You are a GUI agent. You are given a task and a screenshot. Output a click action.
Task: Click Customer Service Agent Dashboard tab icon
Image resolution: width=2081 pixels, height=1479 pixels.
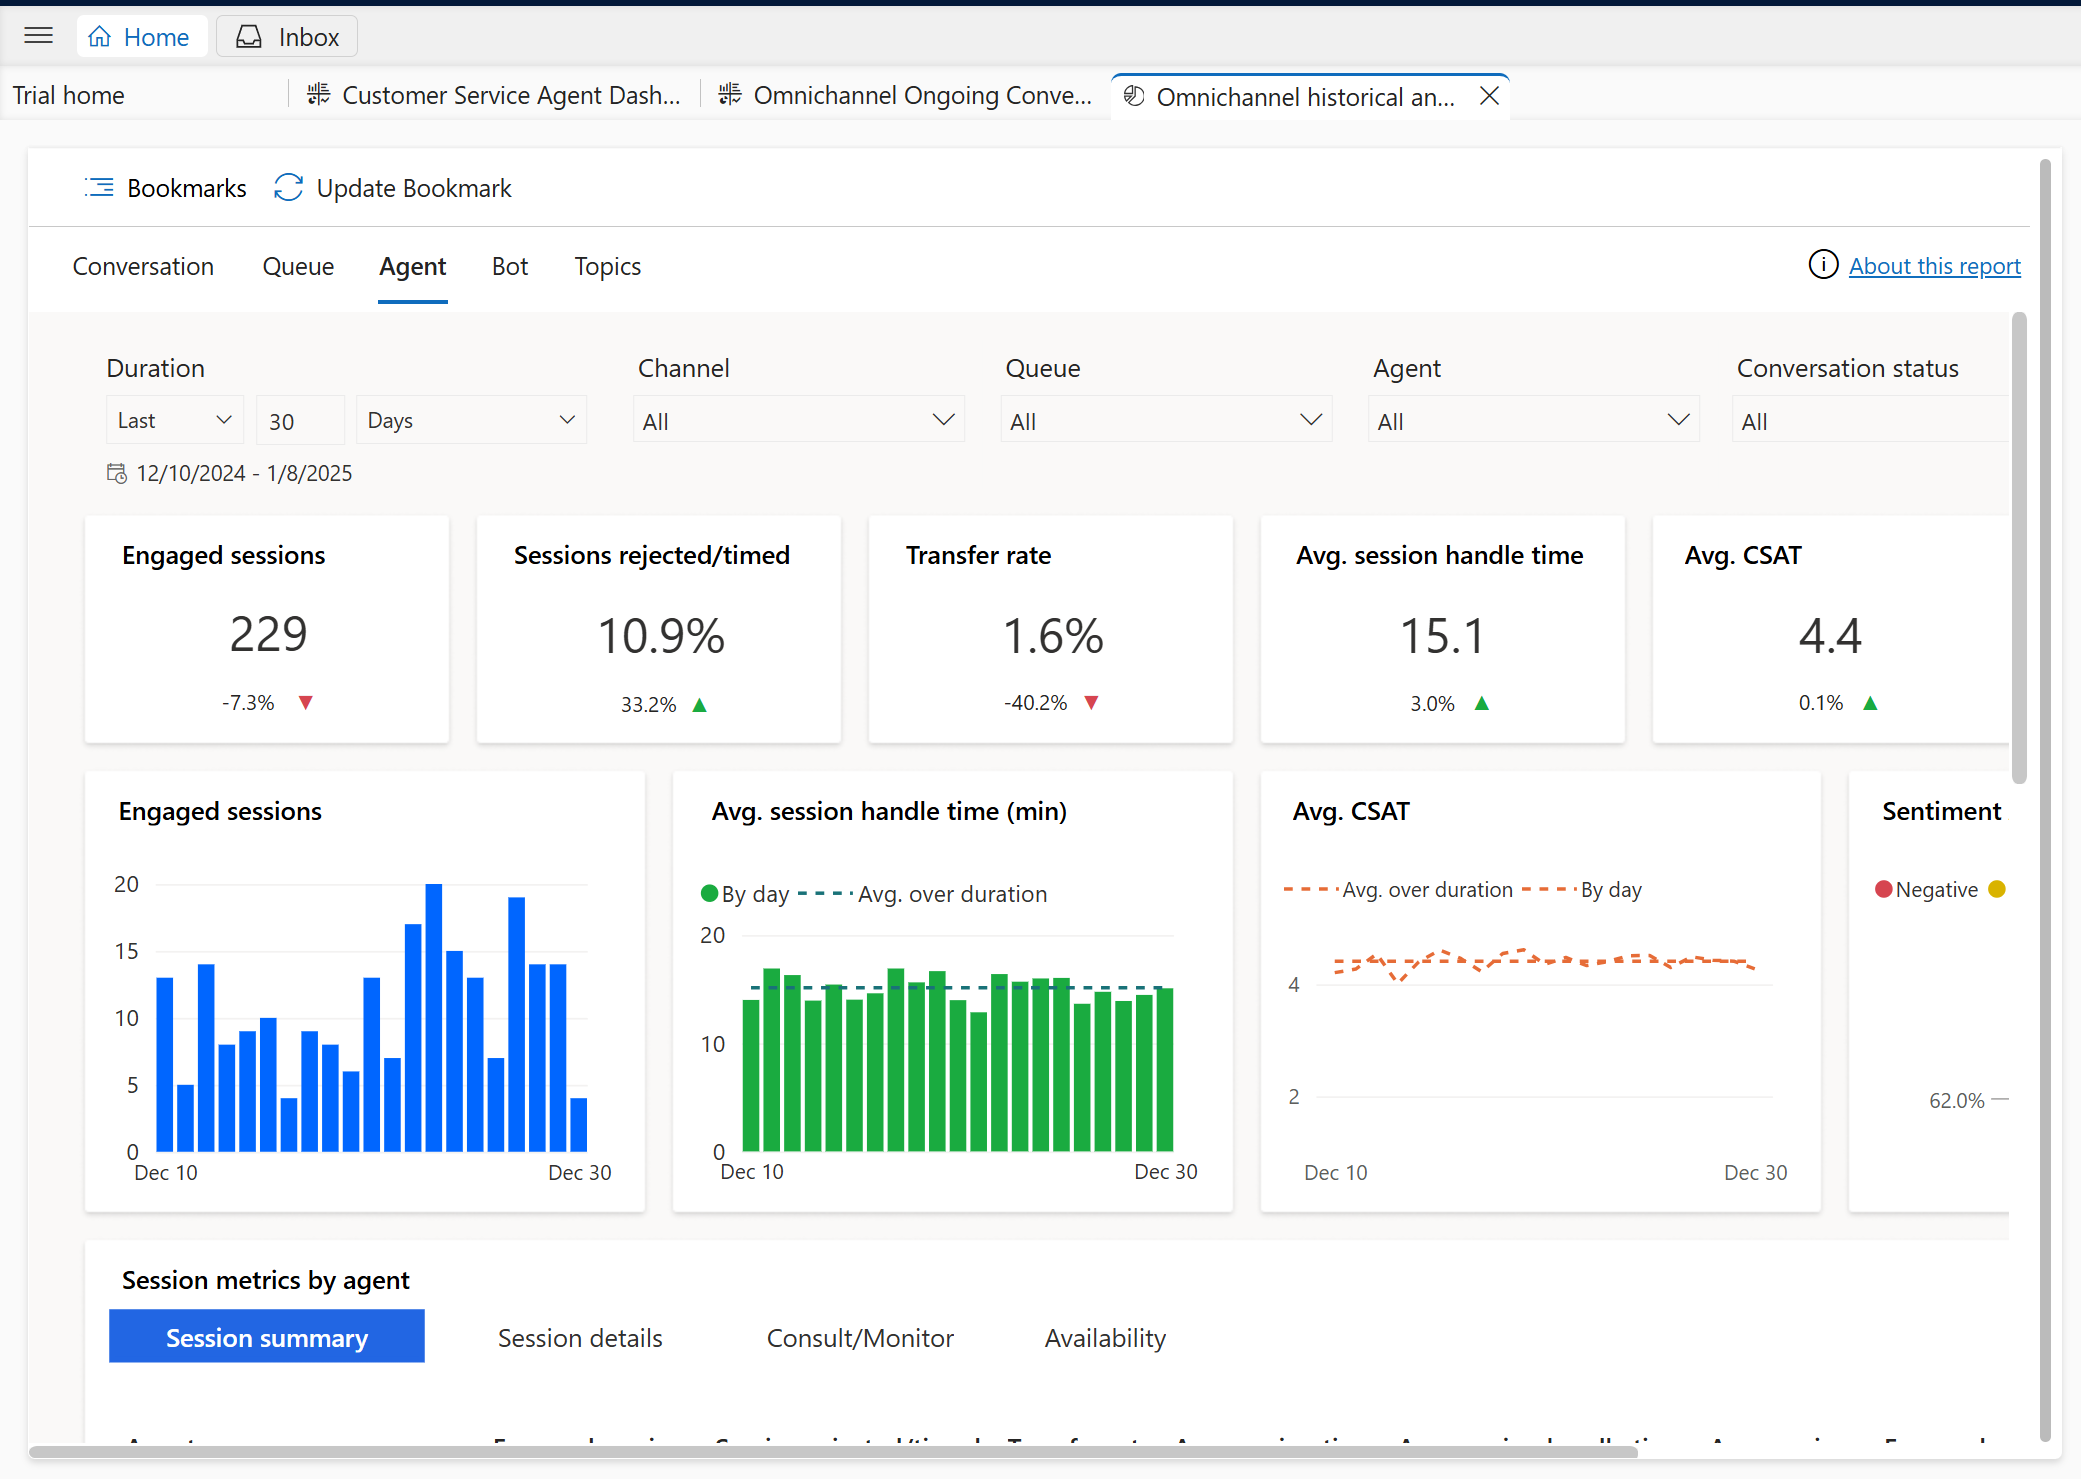click(x=318, y=95)
